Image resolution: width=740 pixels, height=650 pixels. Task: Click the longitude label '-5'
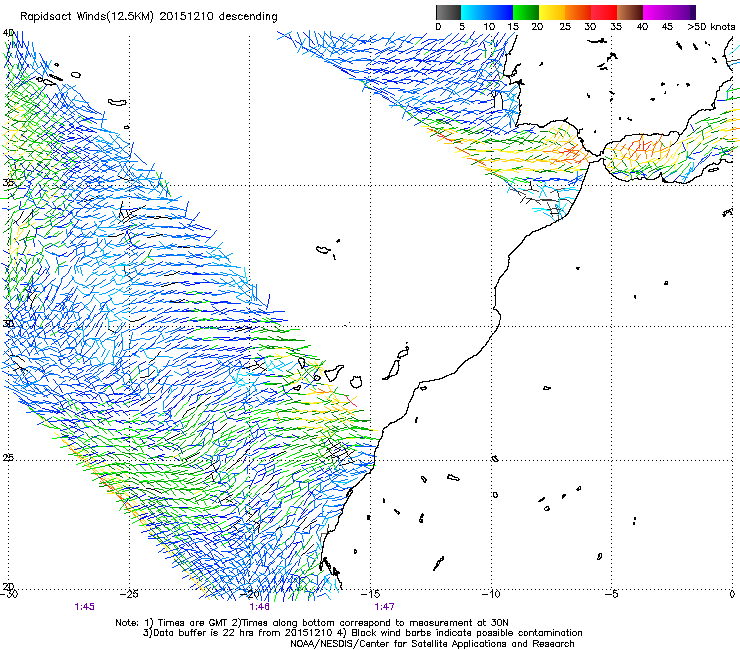(x=612, y=594)
